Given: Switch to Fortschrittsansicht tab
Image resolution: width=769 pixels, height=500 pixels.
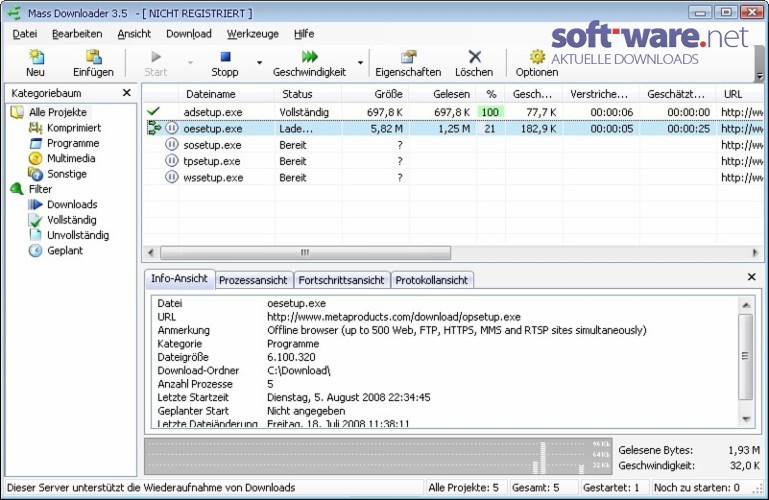Looking at the screenshot, I should pyautogui.click(x=341, y=280).
